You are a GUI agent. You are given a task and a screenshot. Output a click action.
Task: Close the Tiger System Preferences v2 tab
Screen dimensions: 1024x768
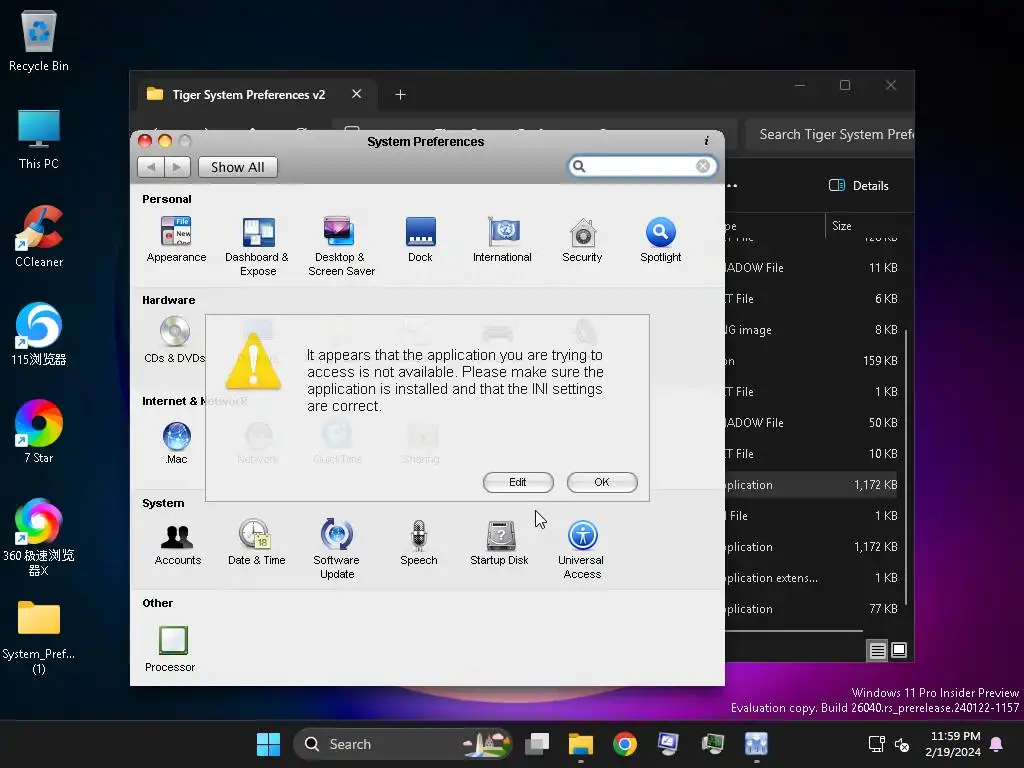(357, 94)
